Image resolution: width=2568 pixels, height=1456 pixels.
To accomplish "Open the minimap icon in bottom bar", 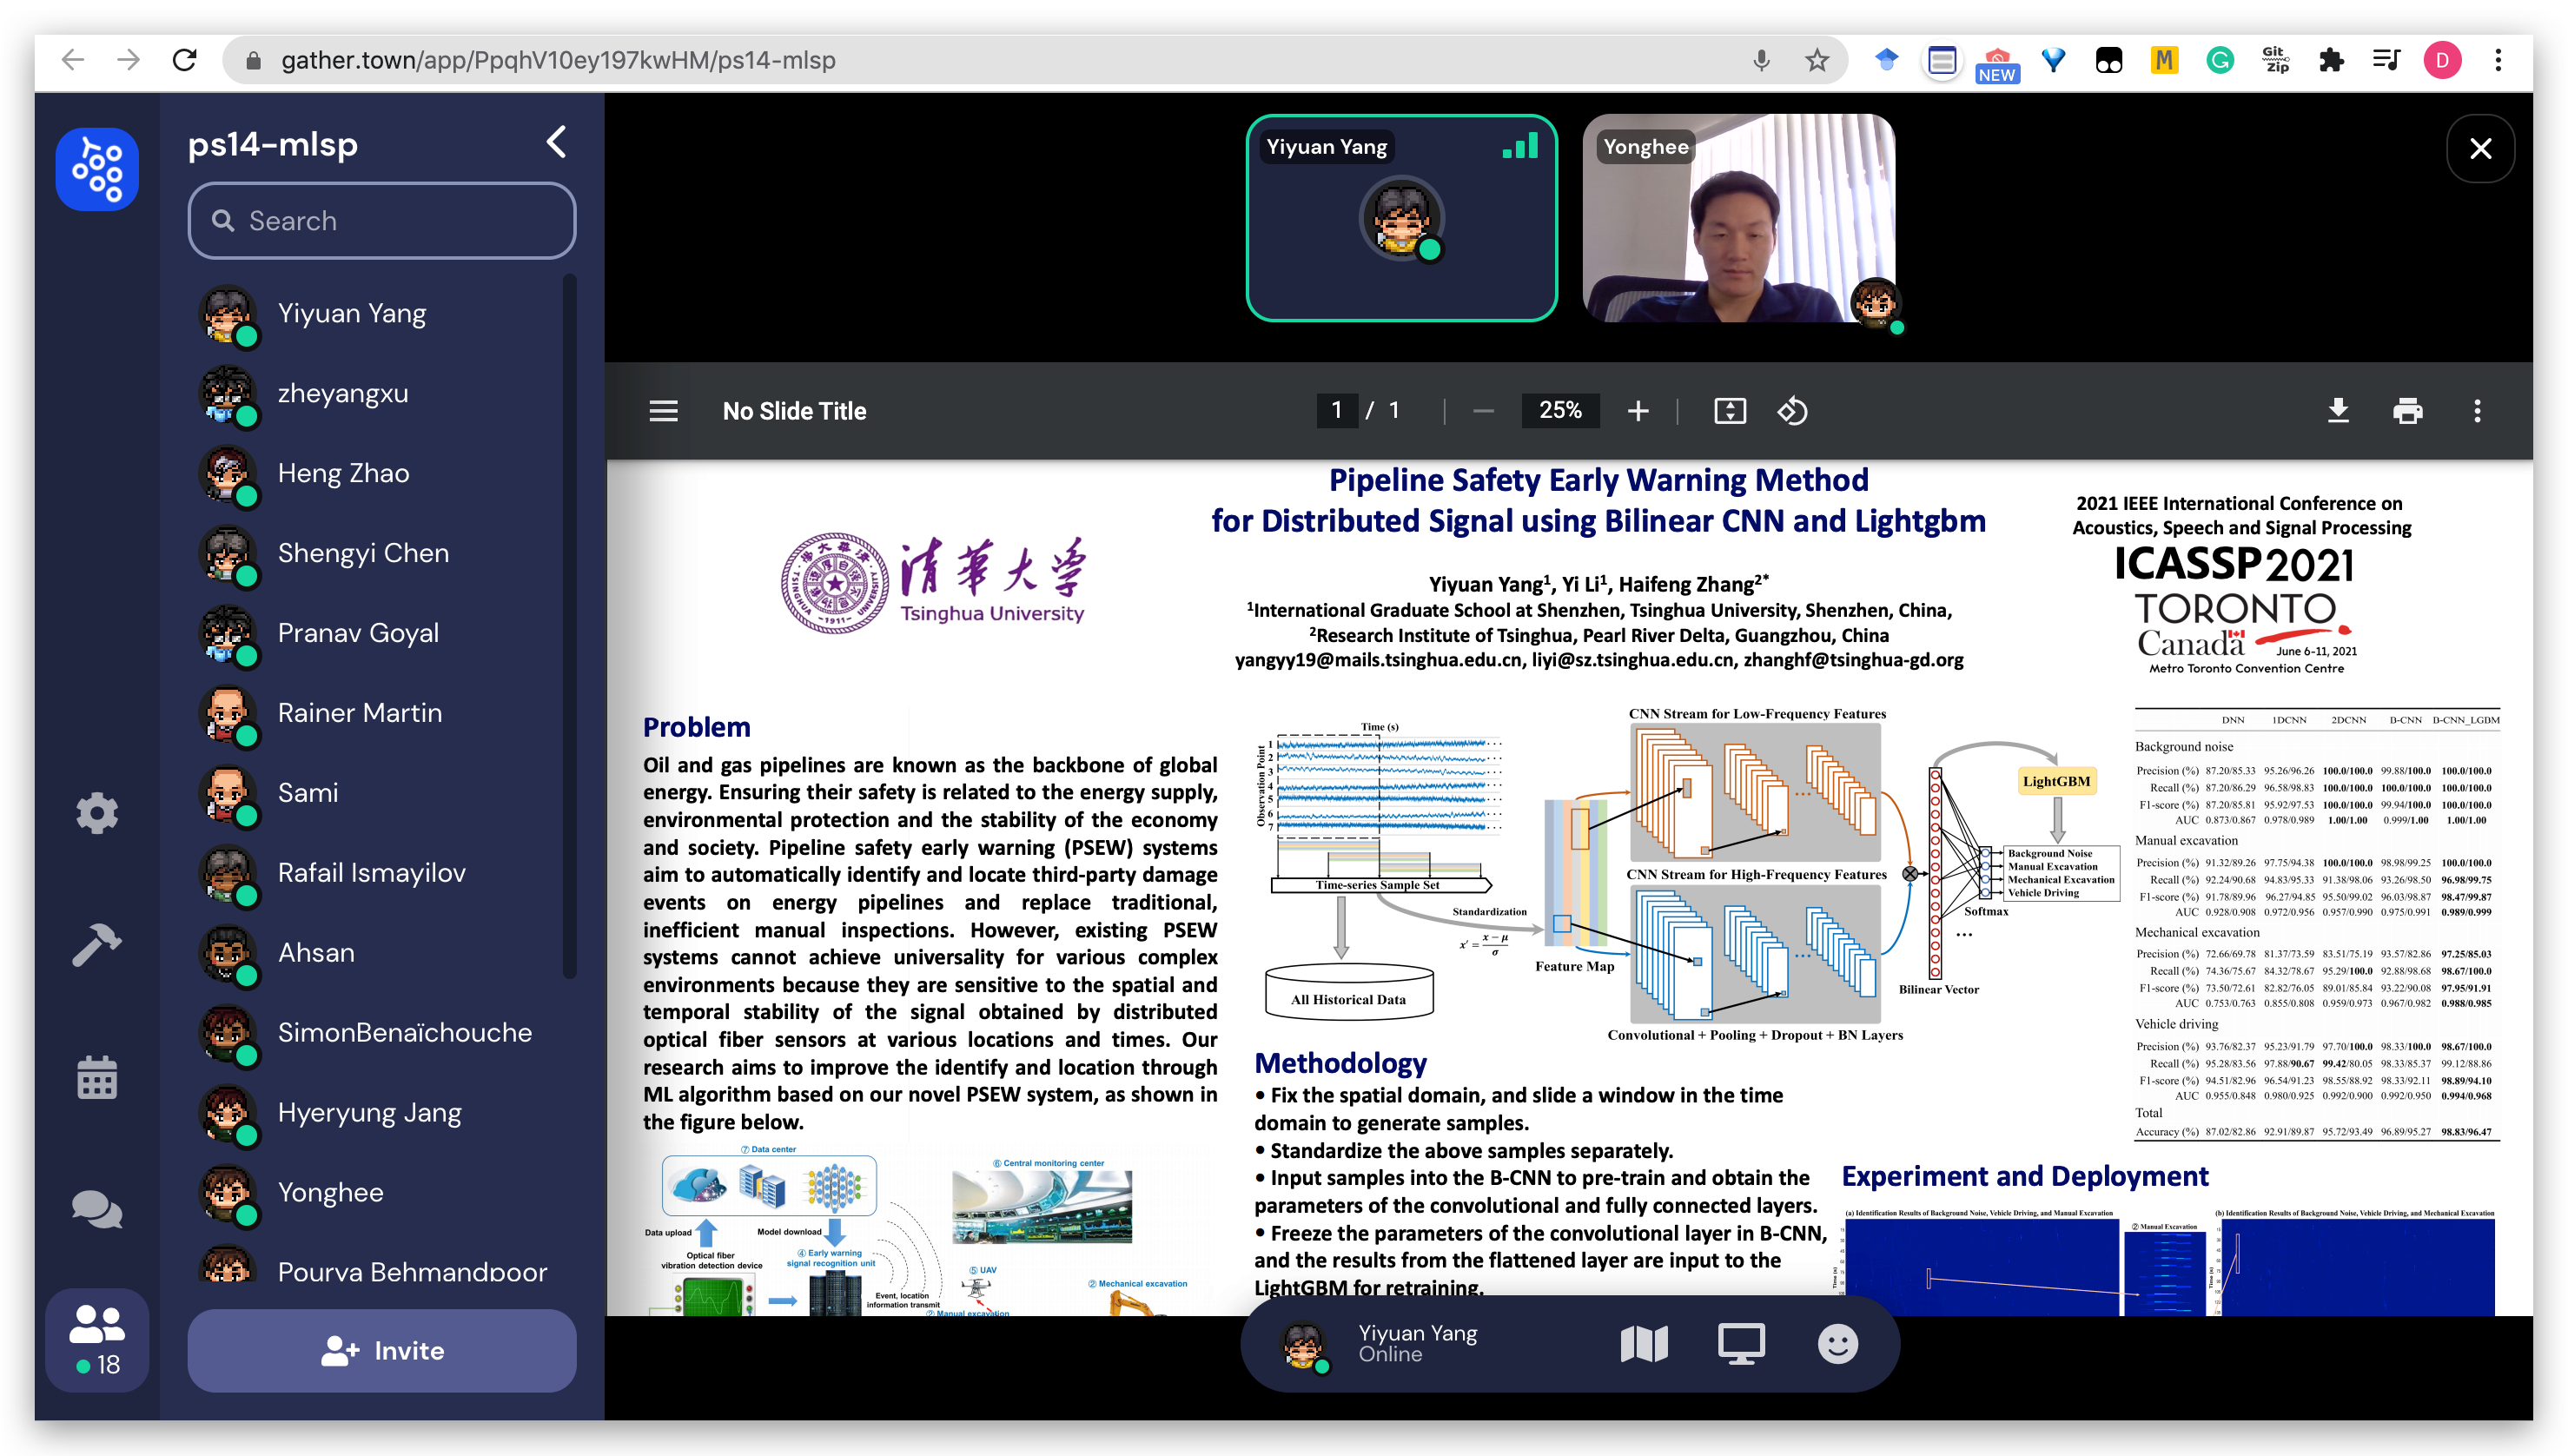I will (x=1644, y=1343).
